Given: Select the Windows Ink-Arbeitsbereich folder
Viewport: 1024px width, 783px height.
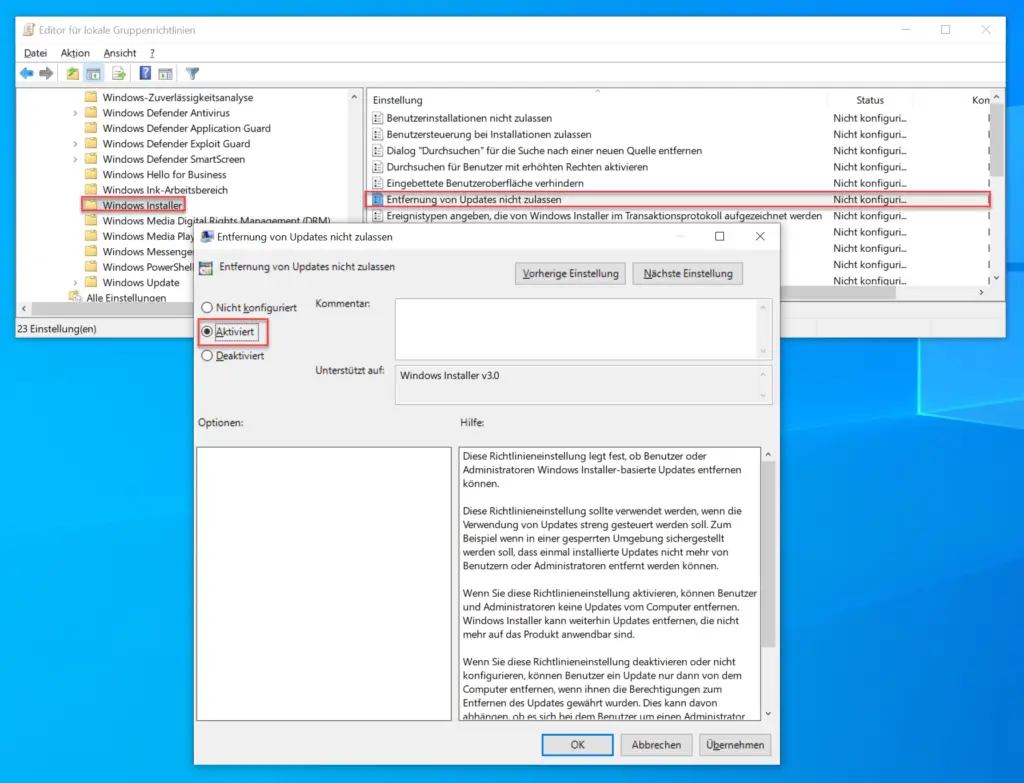Looking at the screenshot, I should pos(165,190).
